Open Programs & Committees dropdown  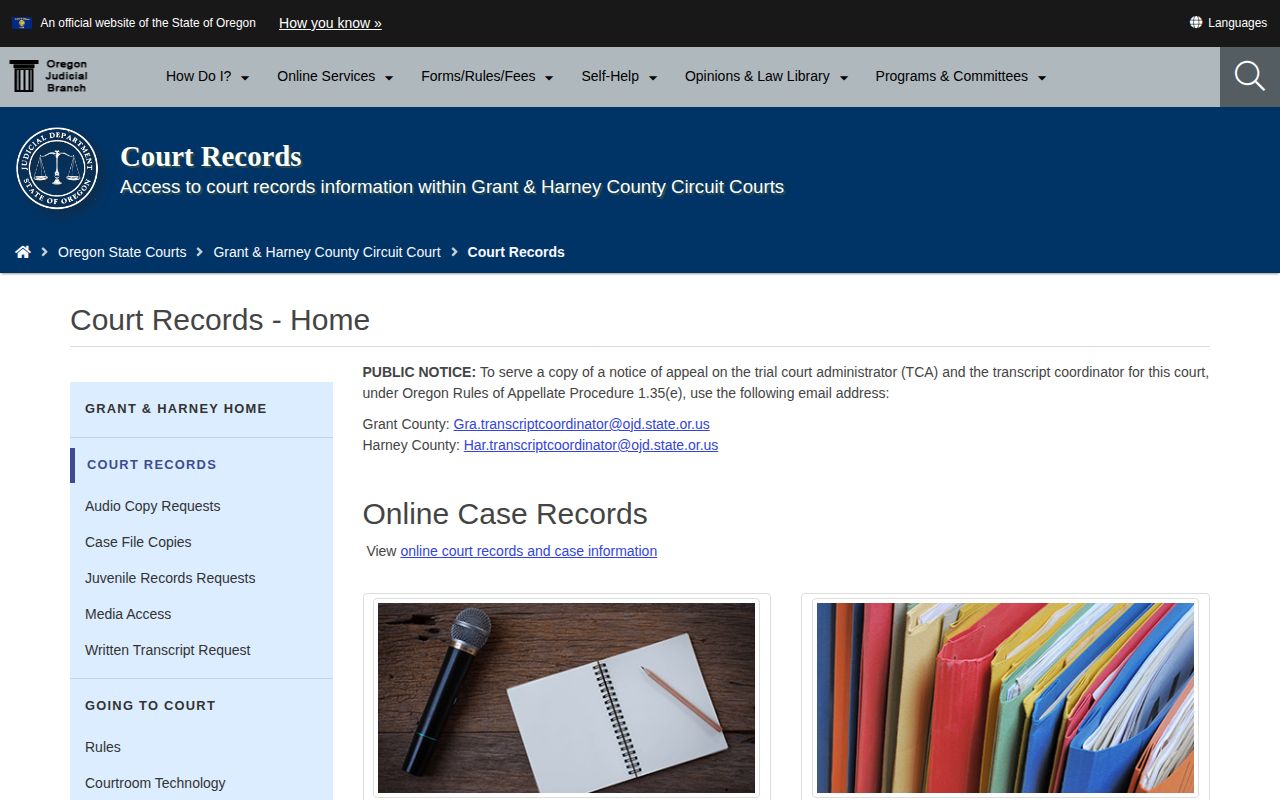pos(960,76)
